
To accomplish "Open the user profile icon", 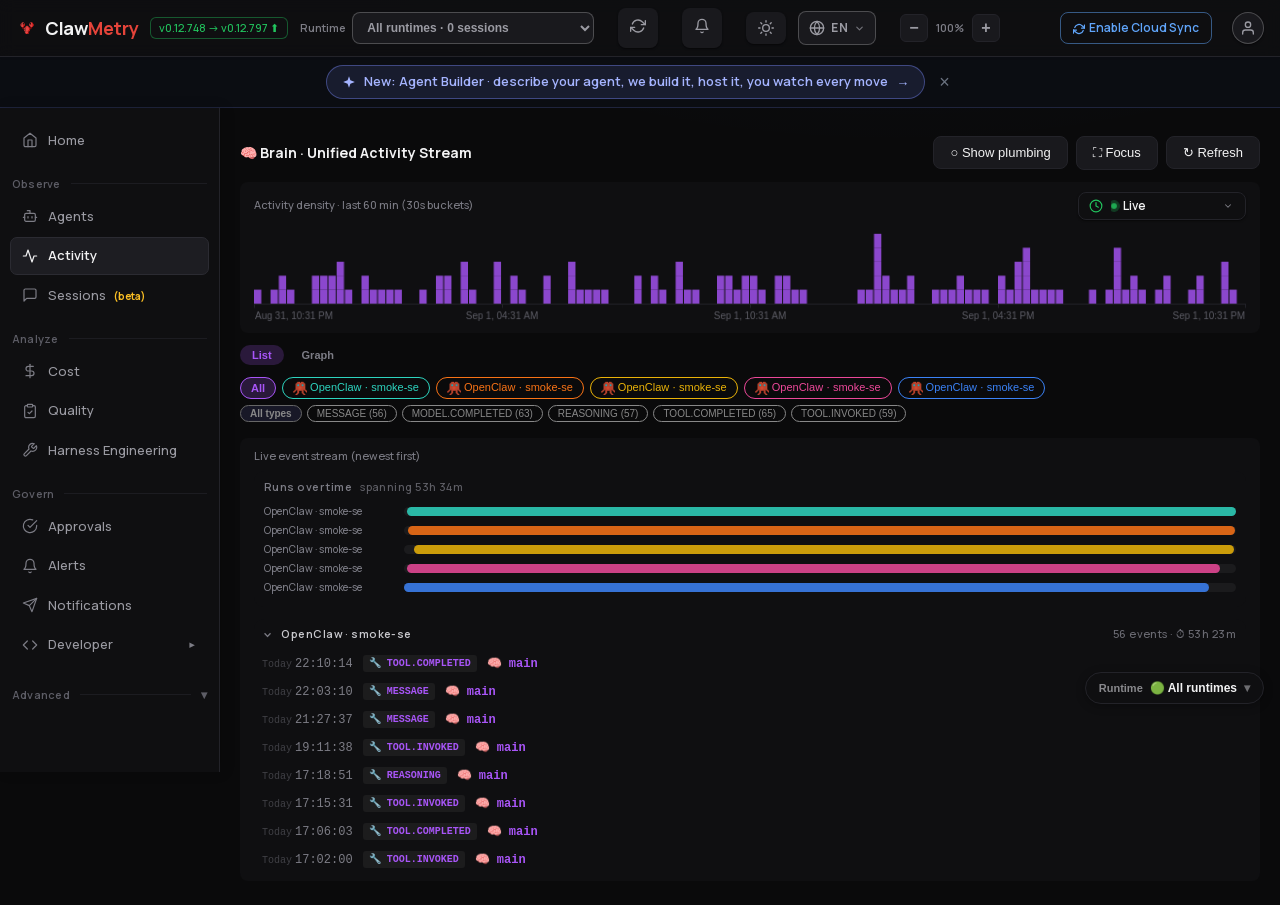I will pyautogui.click(x=1248, y=28).
